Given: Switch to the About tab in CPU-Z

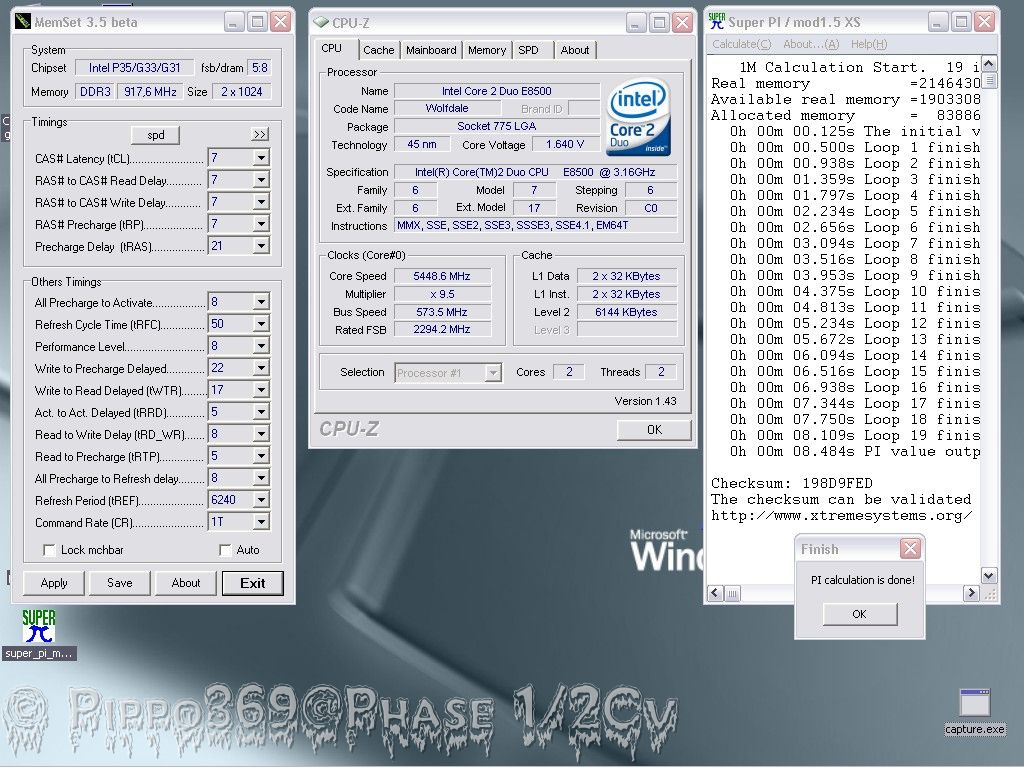Looking at the screenshot, I should 575,50.
